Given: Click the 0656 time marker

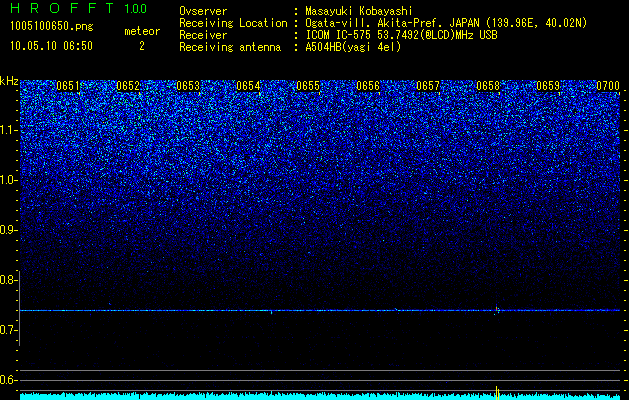Looking at the screenshot, I should tap(367, 86).
